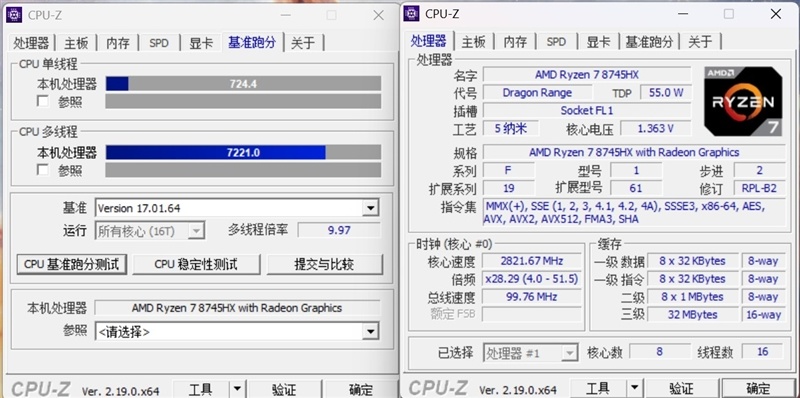Click the 工艺 5 纳米 value
Screen dimensions: 800x398
511,128
